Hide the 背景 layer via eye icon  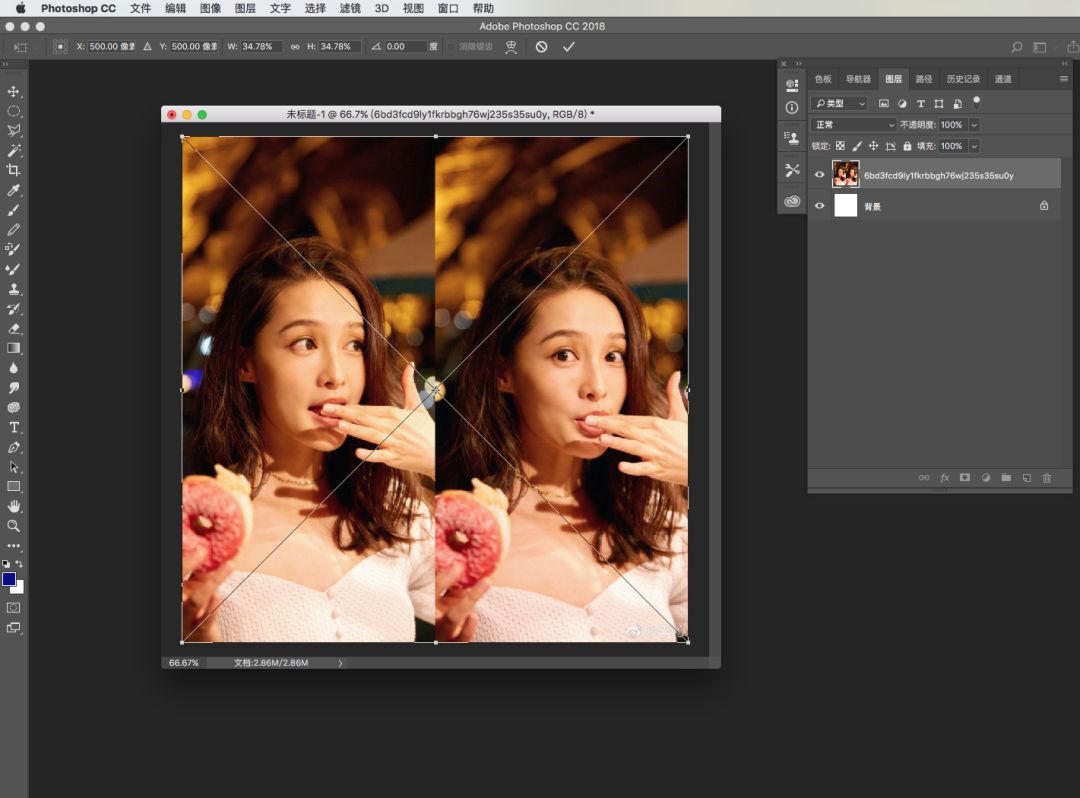(820, 206)
